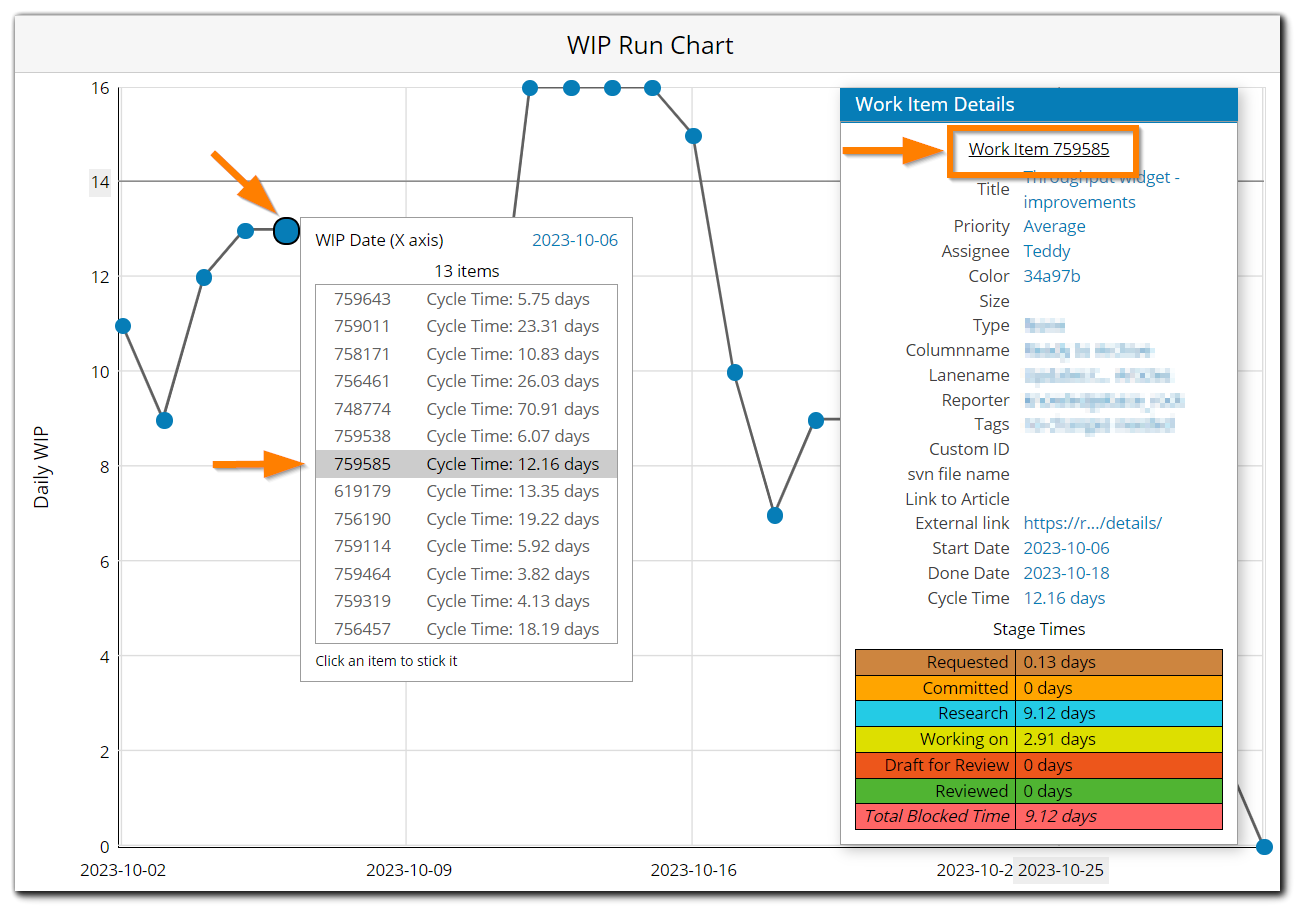Click the Start Date 2023-10-06 link
1307x918 pixels.
(x=1066, y=547)
